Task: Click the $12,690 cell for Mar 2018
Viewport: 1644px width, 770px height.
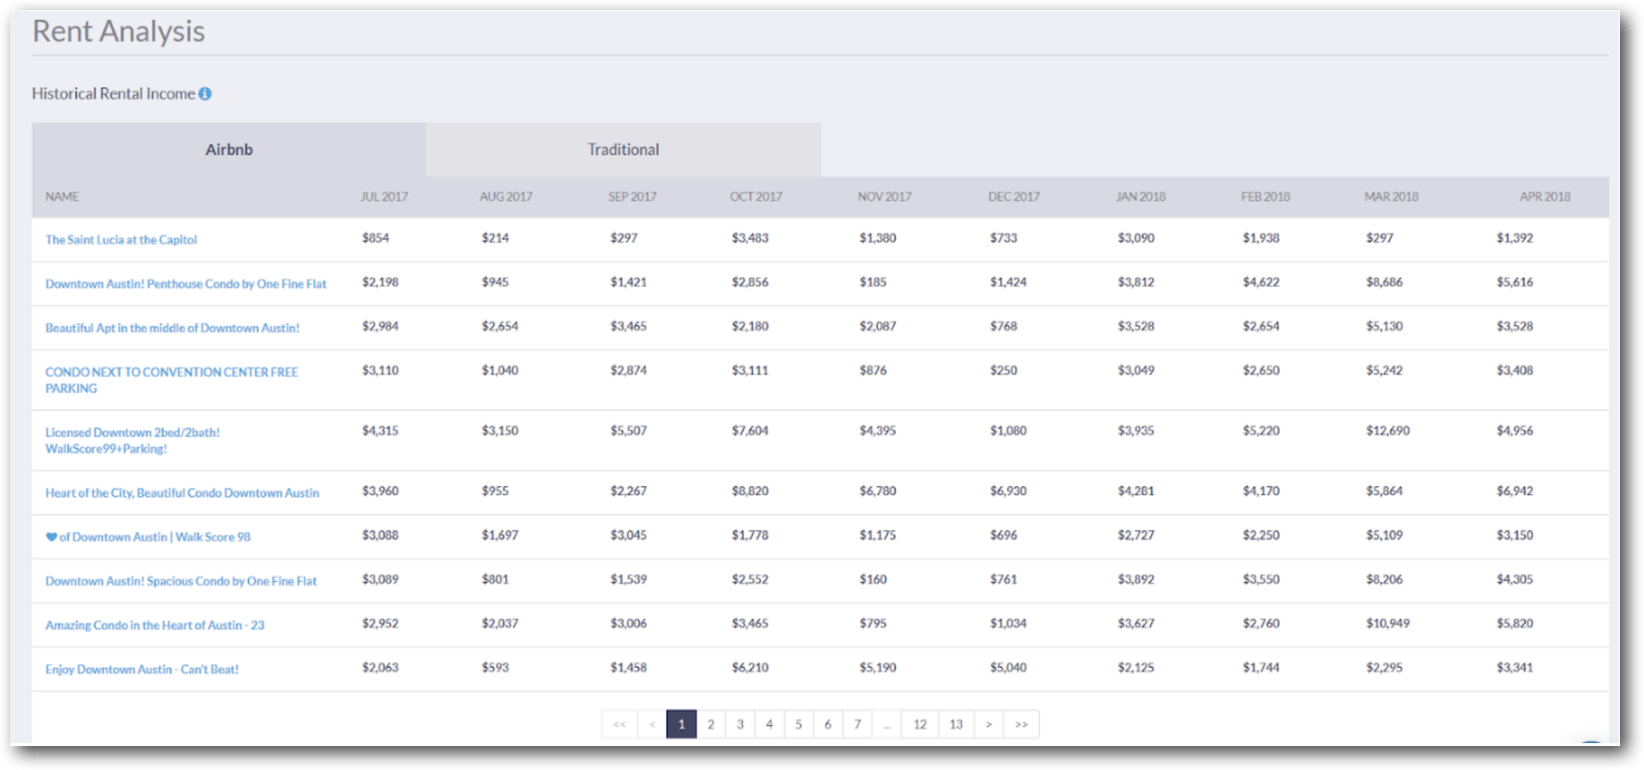Action: pyautogui.click(x=1388, y=431)
